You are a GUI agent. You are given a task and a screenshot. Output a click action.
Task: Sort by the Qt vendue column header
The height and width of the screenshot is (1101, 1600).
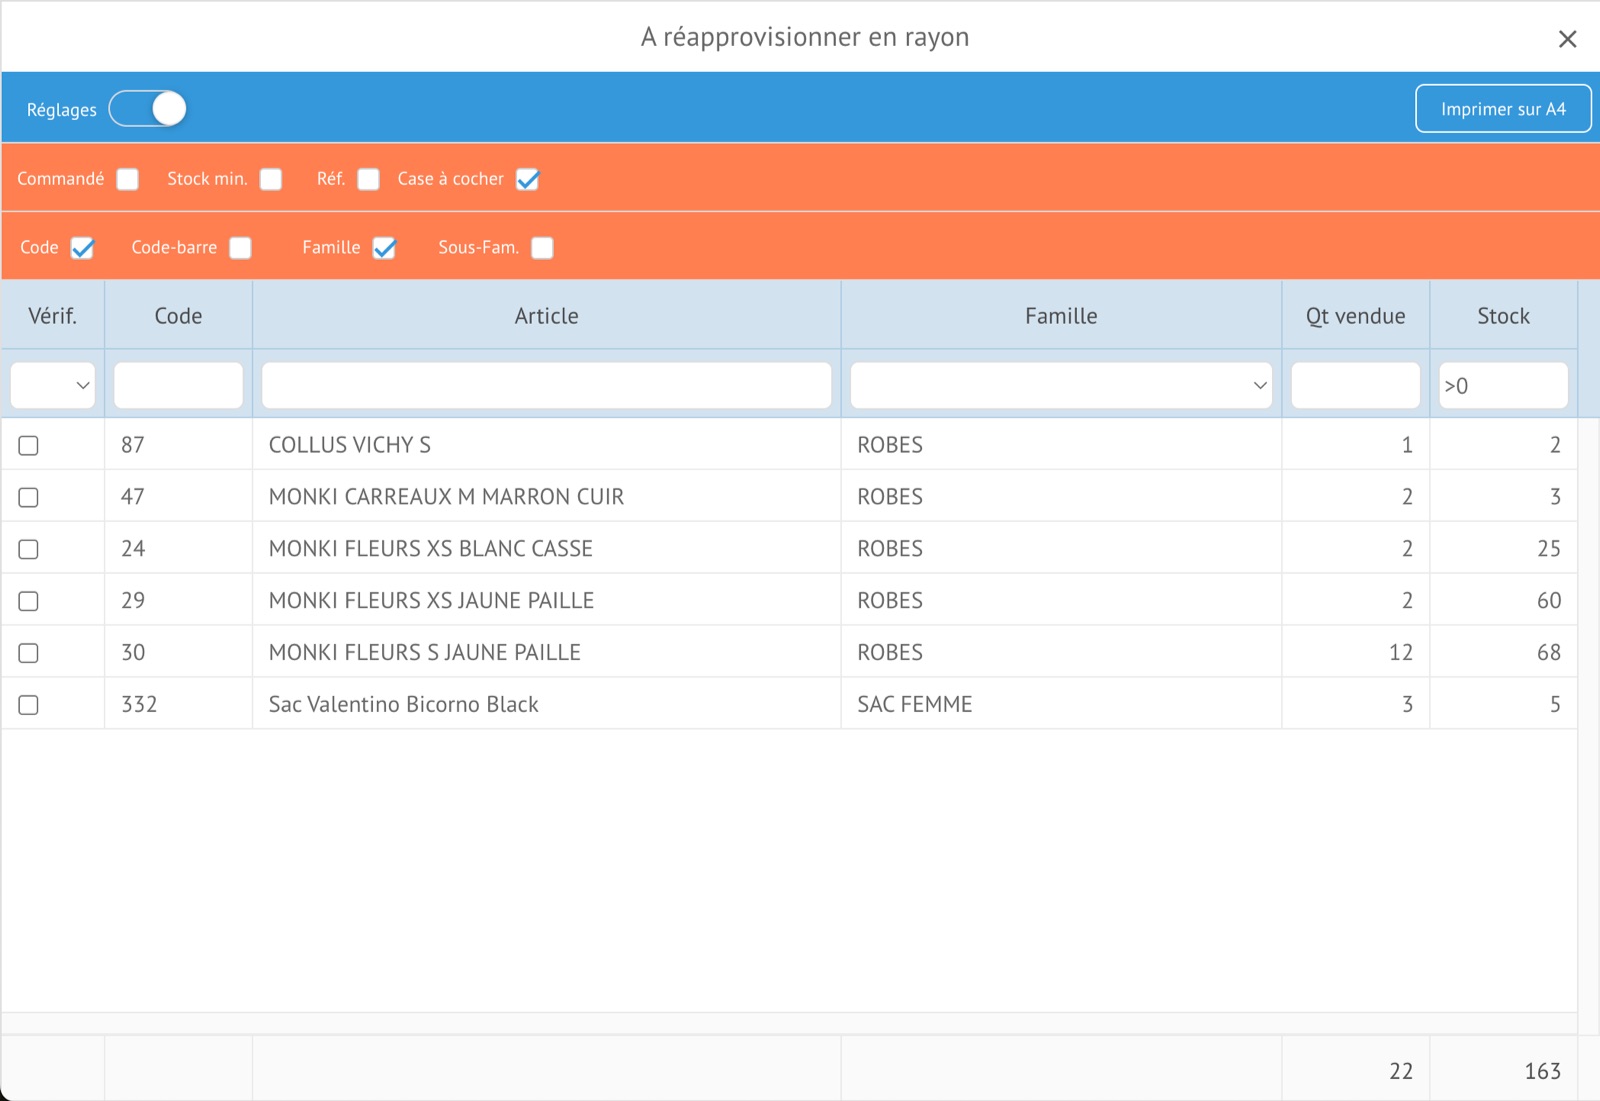(x=1355, y=316)
